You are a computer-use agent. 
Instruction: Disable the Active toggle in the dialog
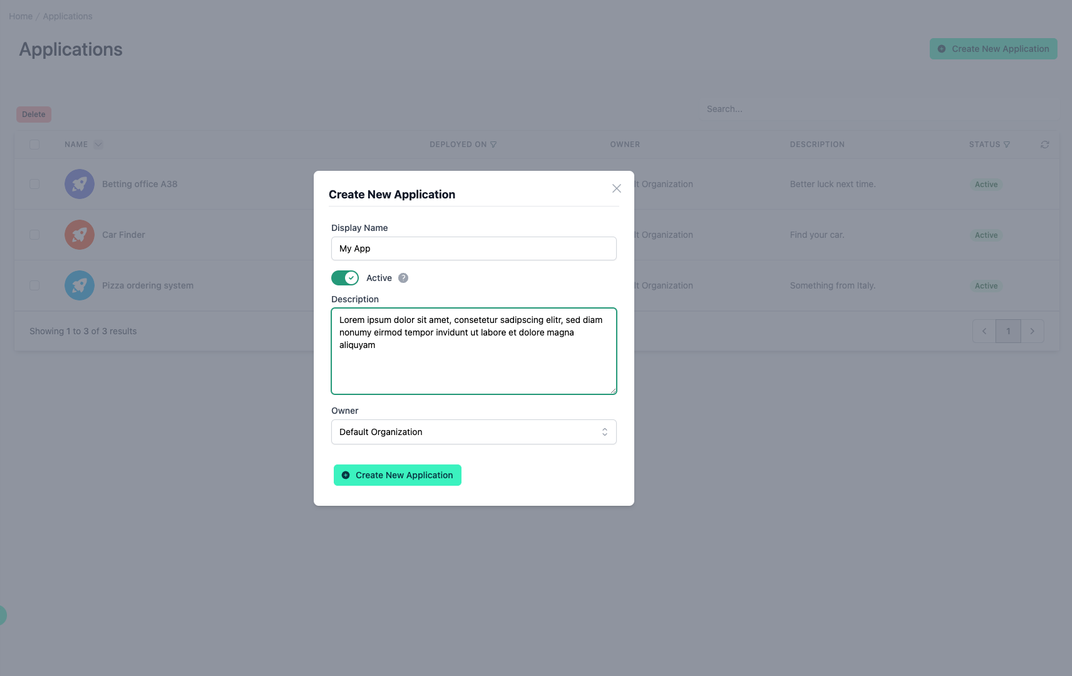pos(345,277)
